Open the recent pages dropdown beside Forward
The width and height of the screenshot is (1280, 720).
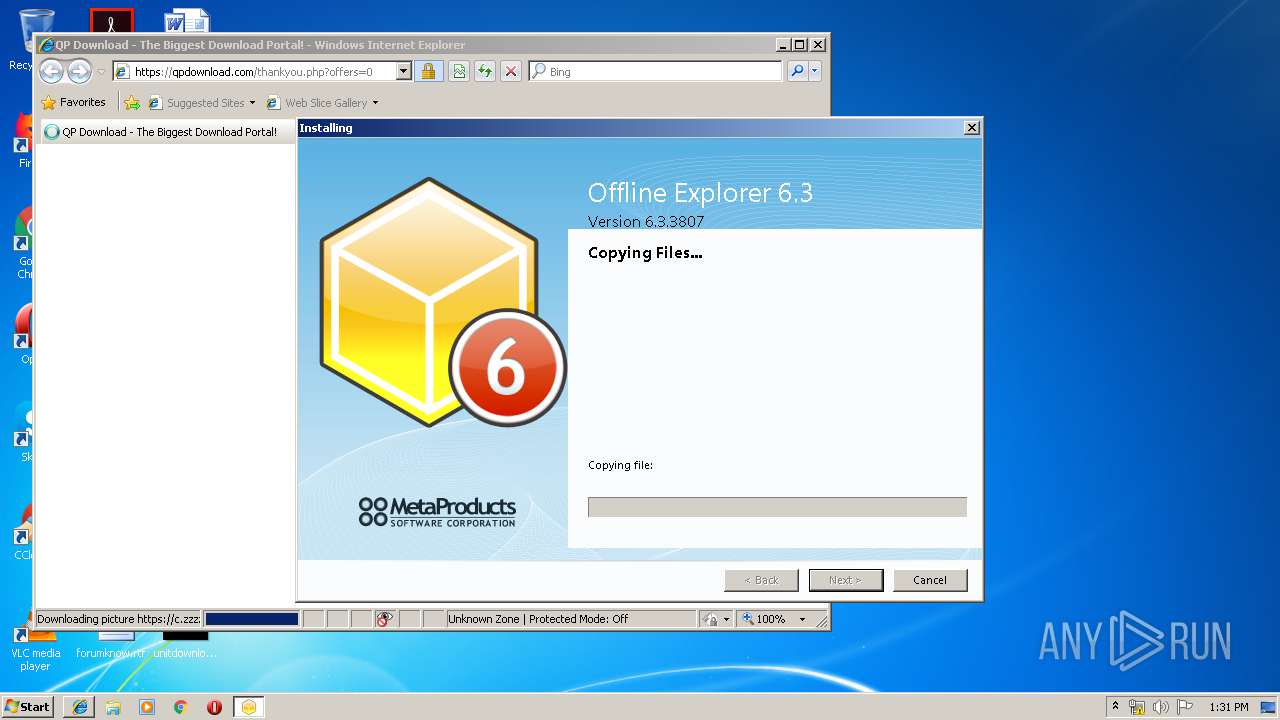(101, 72)
